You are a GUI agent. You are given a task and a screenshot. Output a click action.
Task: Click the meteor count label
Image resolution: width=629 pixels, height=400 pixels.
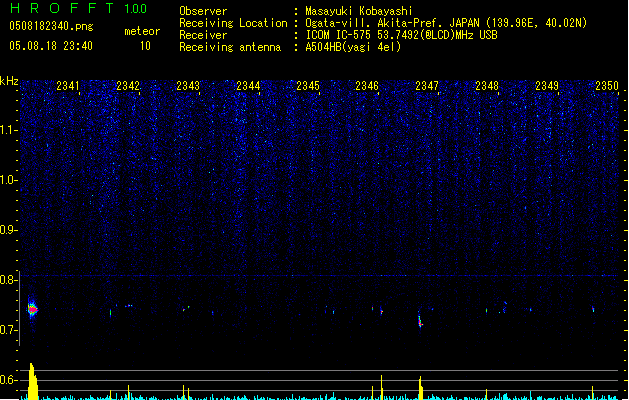click(x=142, y=31)
